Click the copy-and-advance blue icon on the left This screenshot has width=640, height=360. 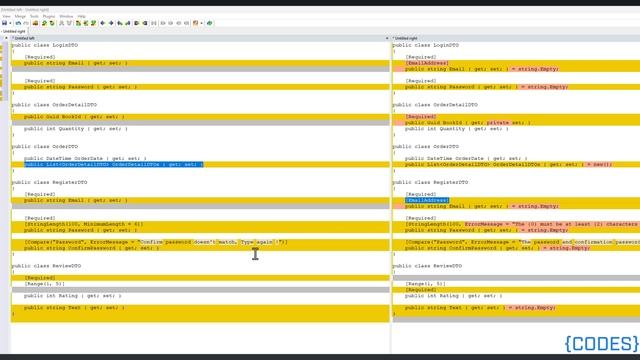click(120, 23)
